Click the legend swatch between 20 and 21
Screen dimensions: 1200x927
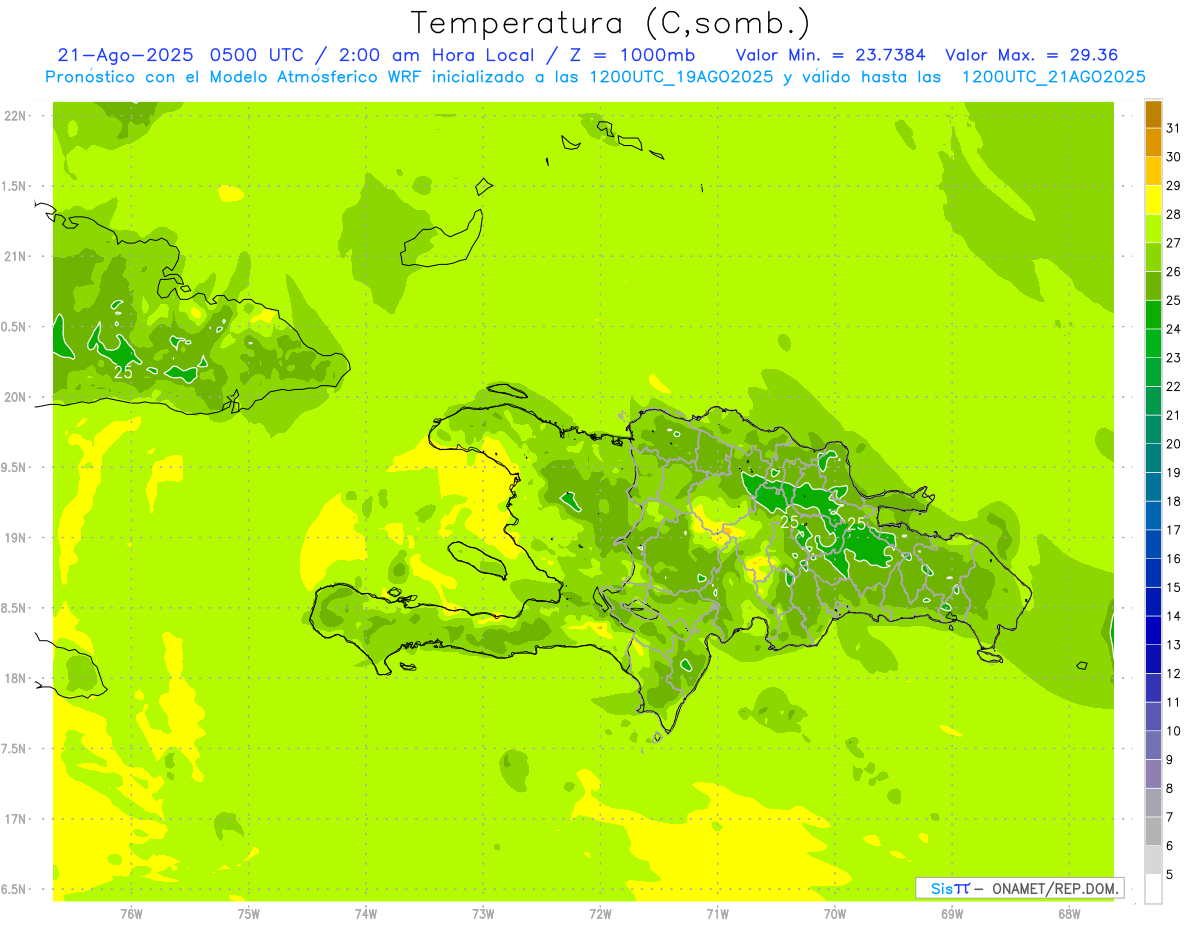coord(1153,429)
